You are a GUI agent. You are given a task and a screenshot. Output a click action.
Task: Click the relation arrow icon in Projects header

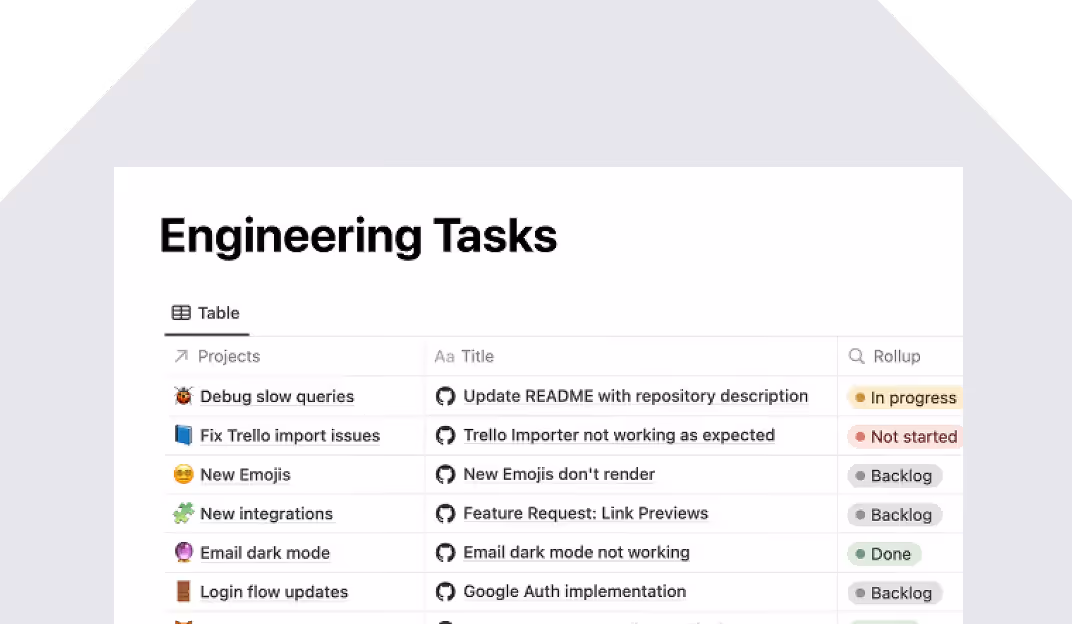coord(181,356)
